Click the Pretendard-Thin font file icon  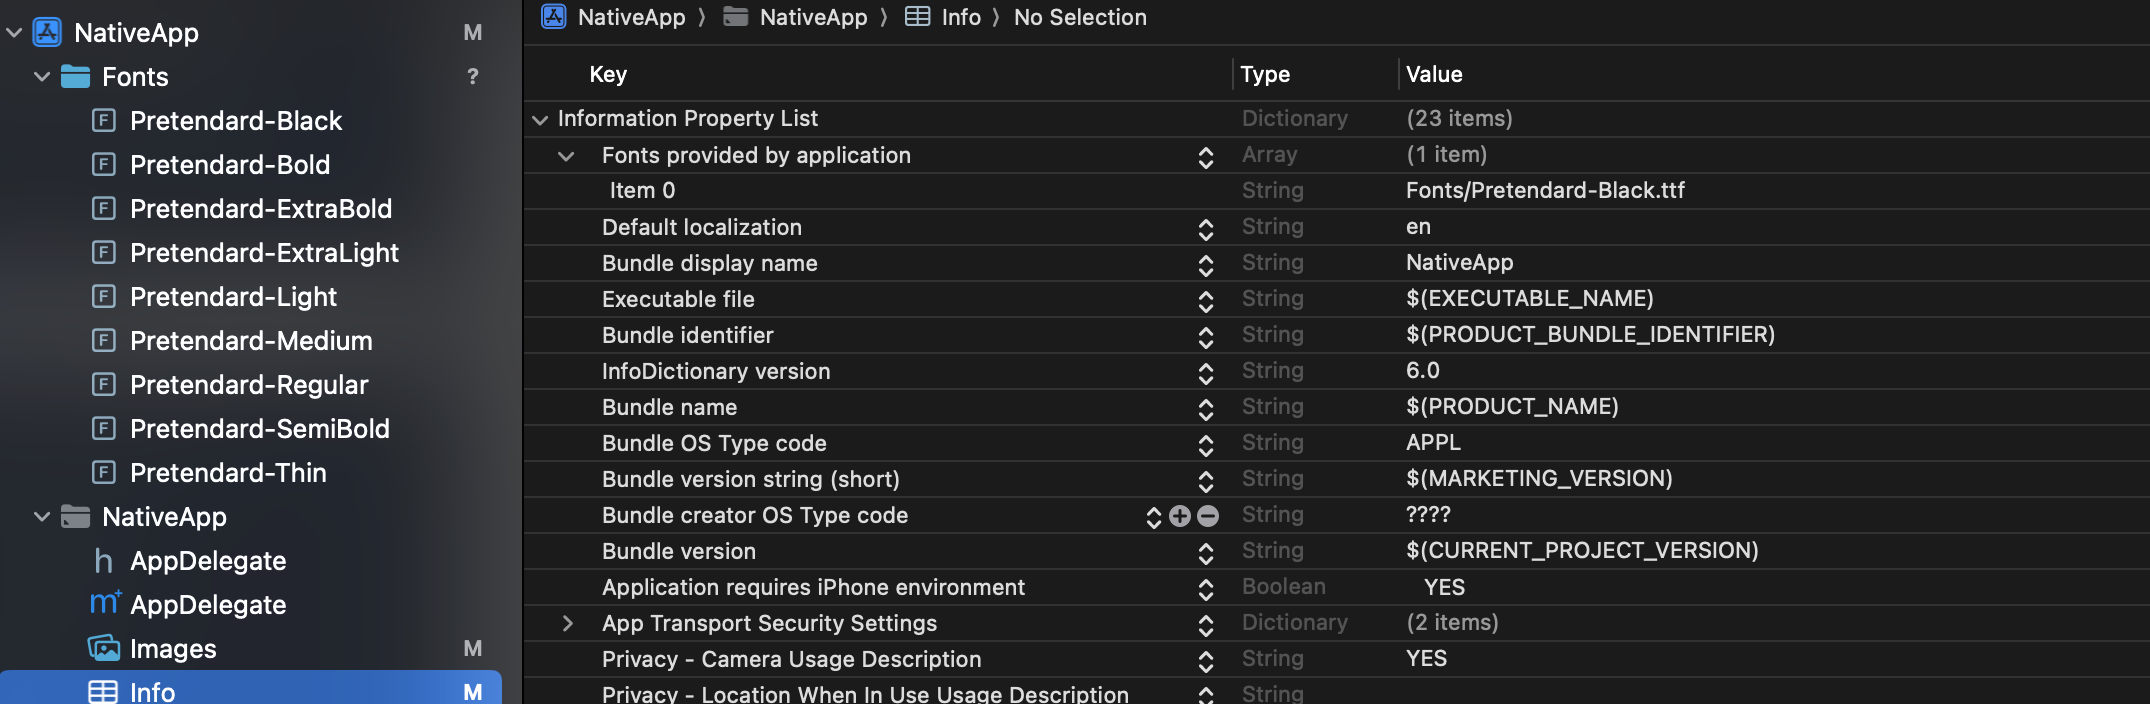pos(103,473)
